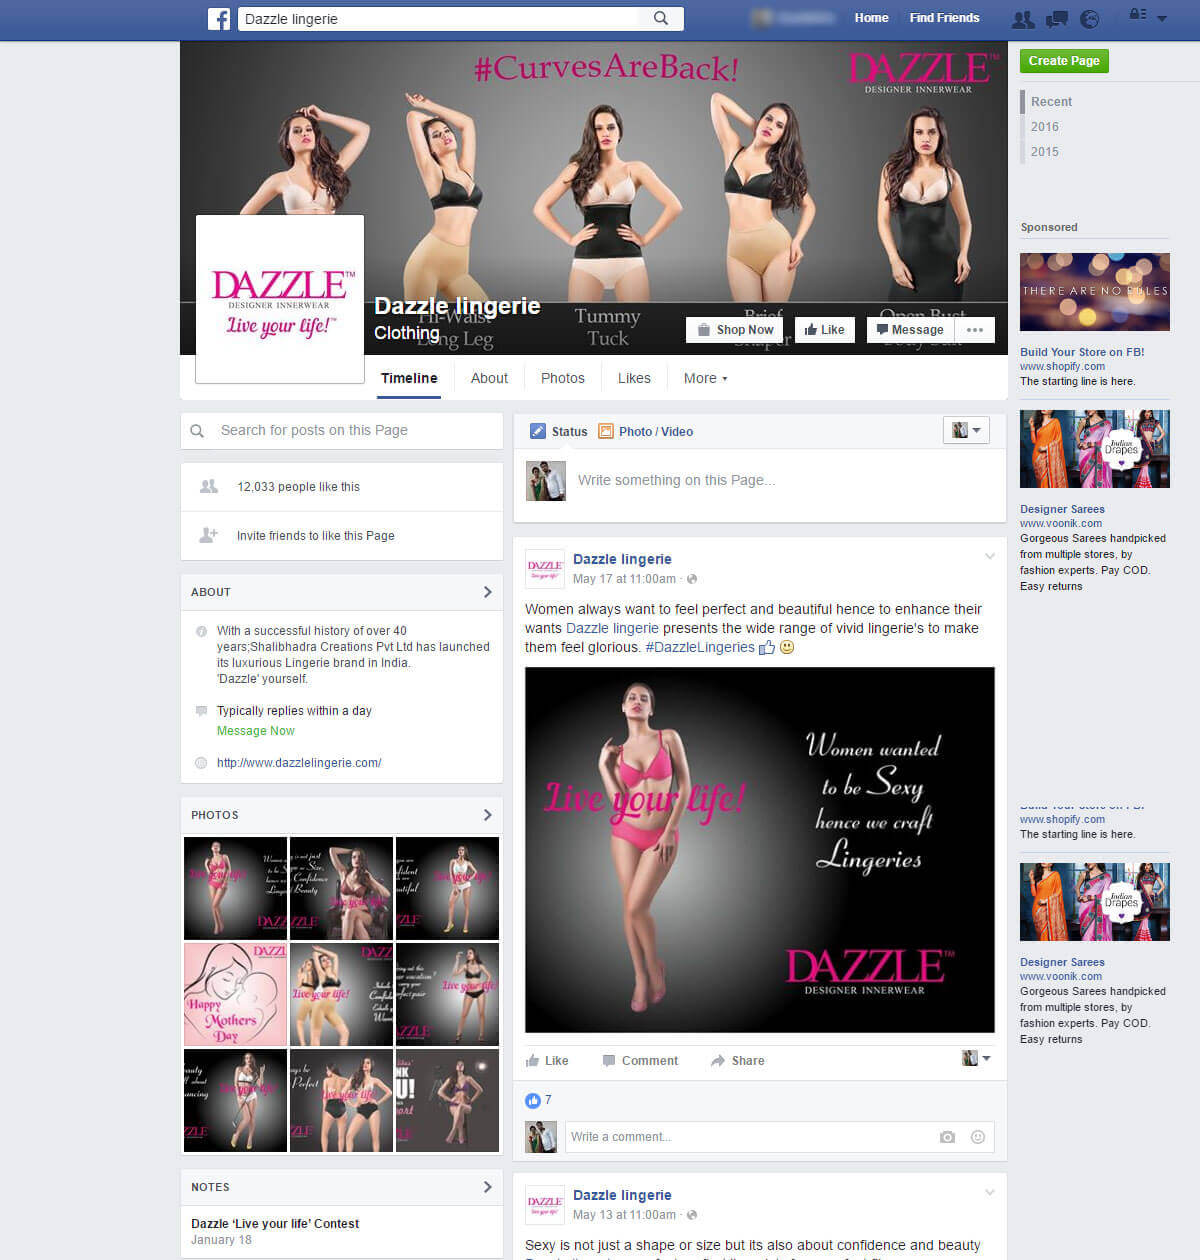
Task: Switch to the Photos tab
Action: tap(563, 378)
